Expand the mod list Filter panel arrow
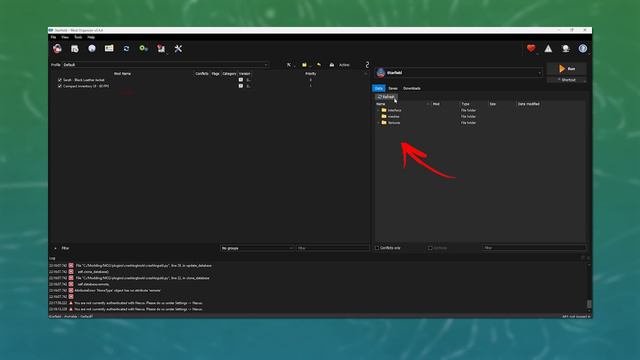 55,248
